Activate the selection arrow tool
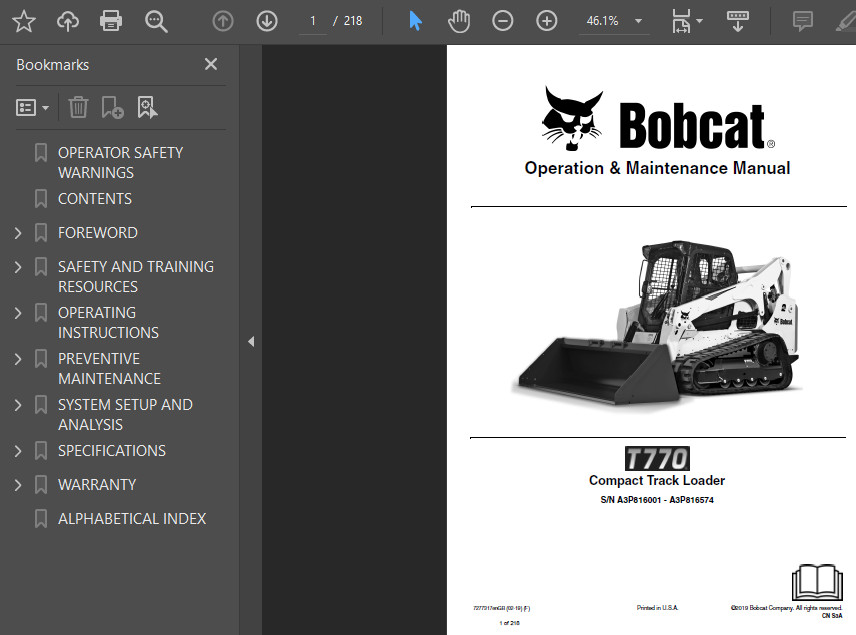856x635 pixels. [415, 21]
